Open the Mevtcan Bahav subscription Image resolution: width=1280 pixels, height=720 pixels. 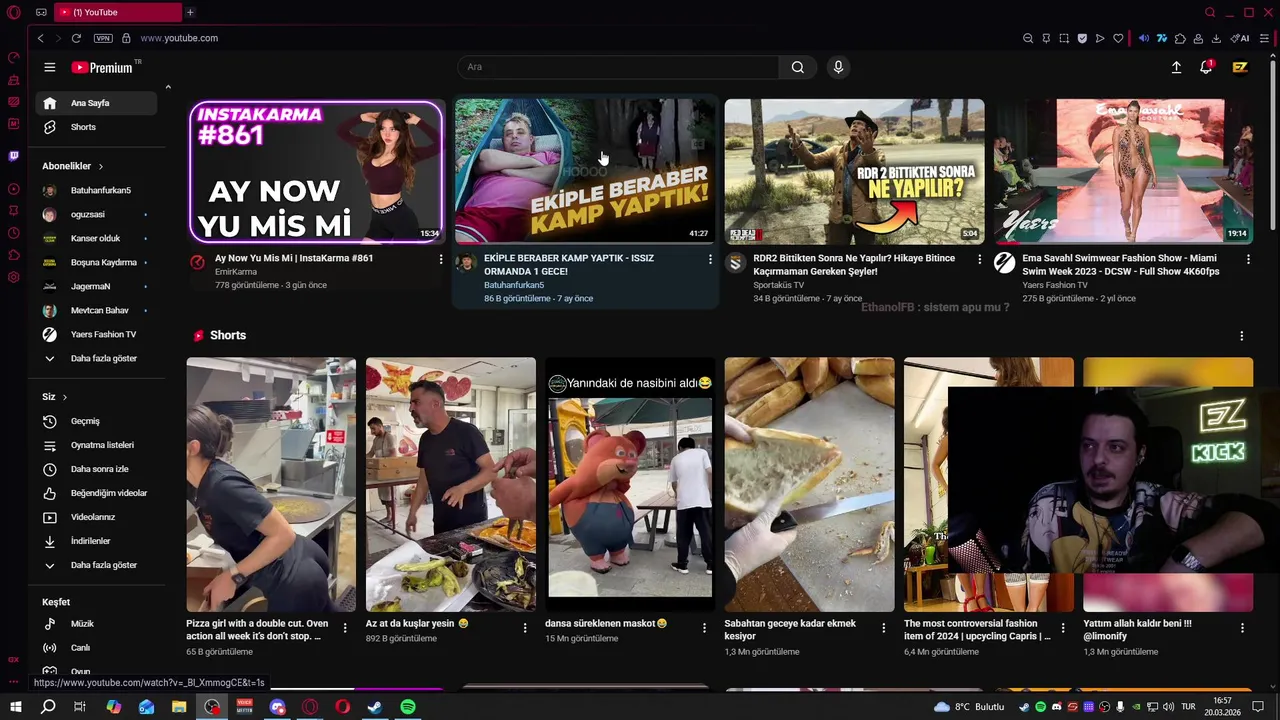[96, 310]
